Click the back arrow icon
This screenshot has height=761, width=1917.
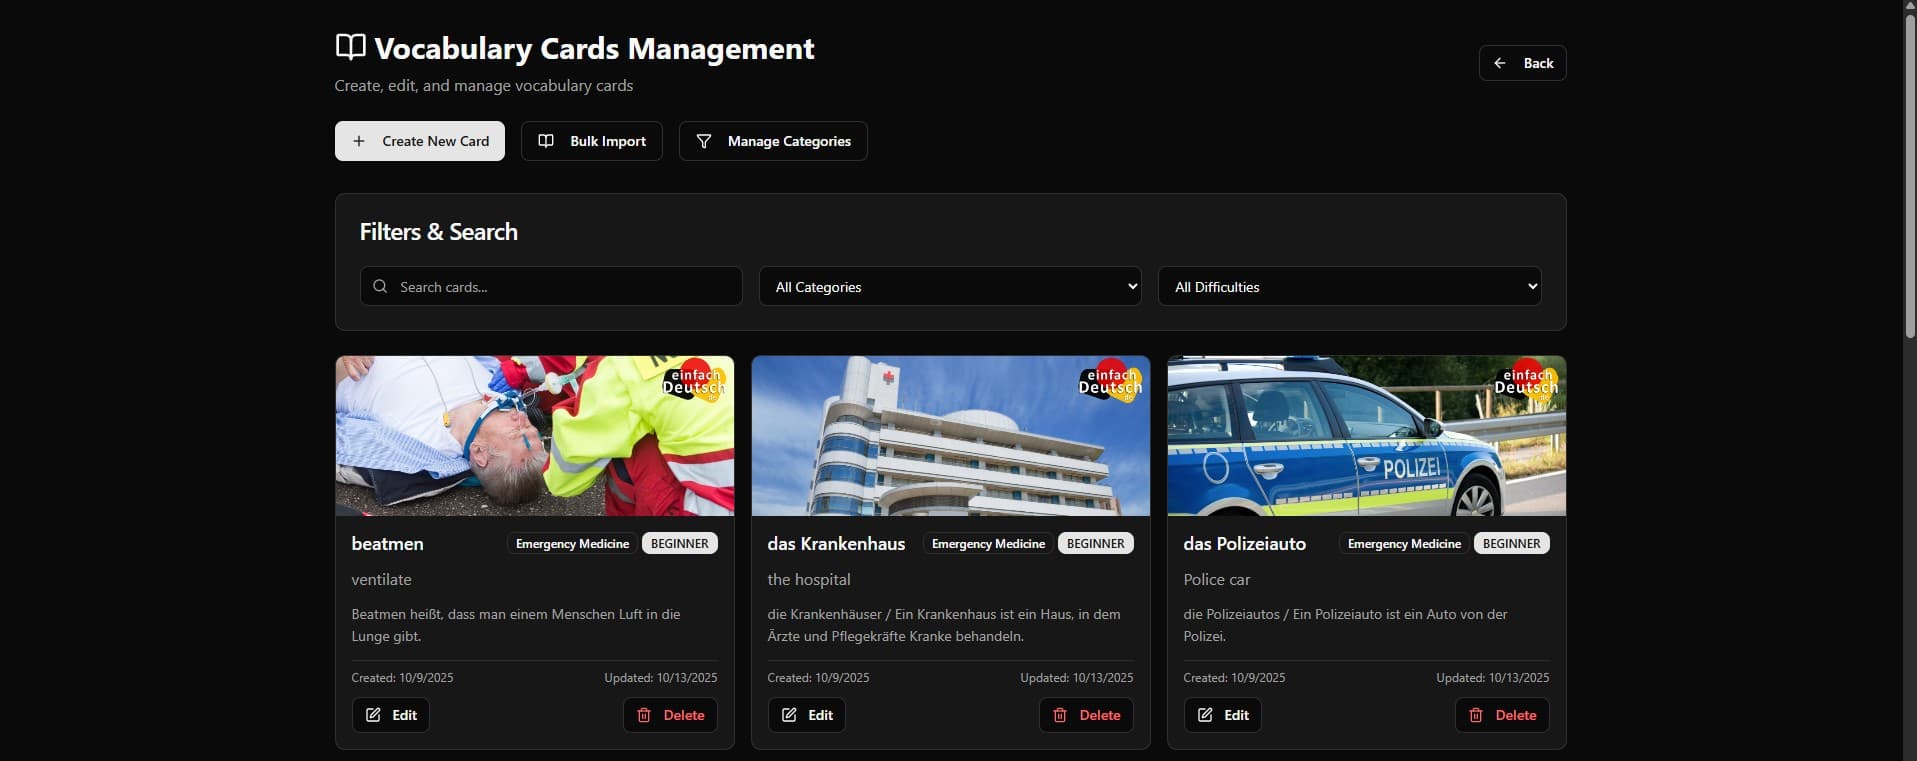(x=1500, y=63)
